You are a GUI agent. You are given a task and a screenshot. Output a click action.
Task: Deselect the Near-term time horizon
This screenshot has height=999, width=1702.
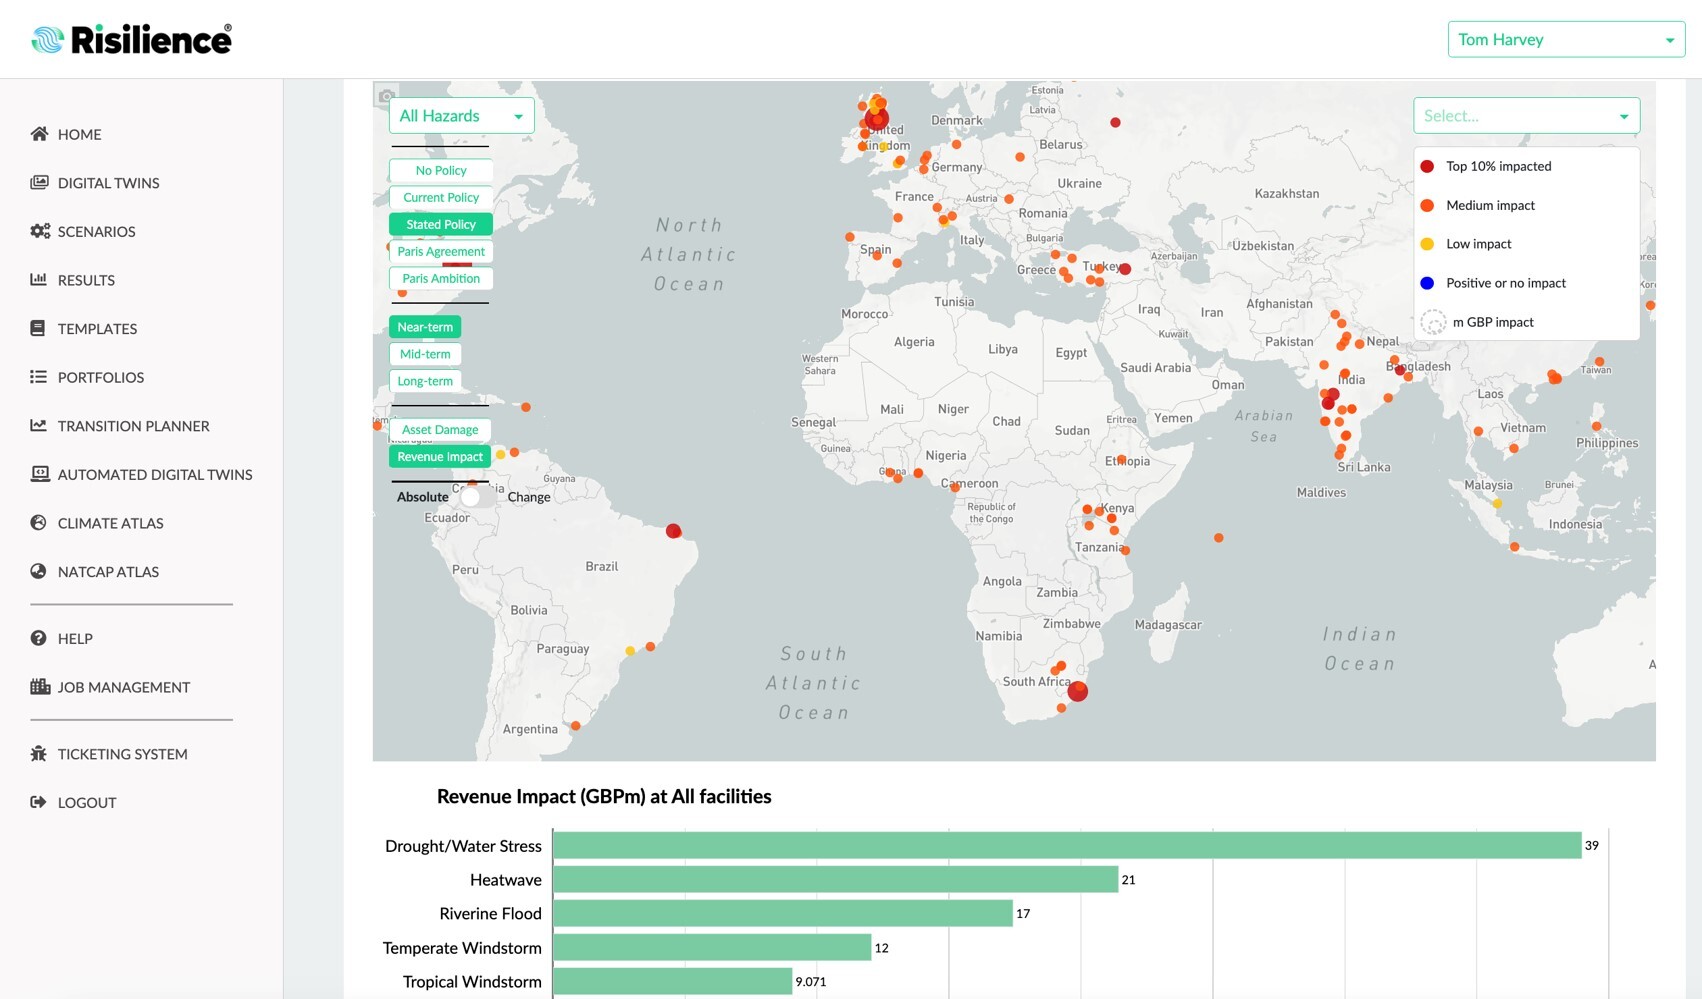coord(425,326)
